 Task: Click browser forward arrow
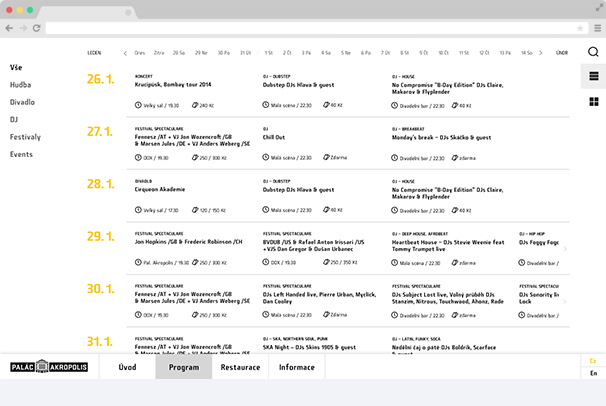23,27
